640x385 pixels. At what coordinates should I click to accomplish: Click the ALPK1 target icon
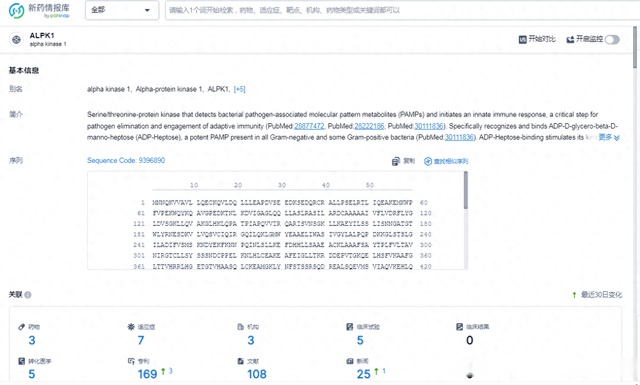16,40
